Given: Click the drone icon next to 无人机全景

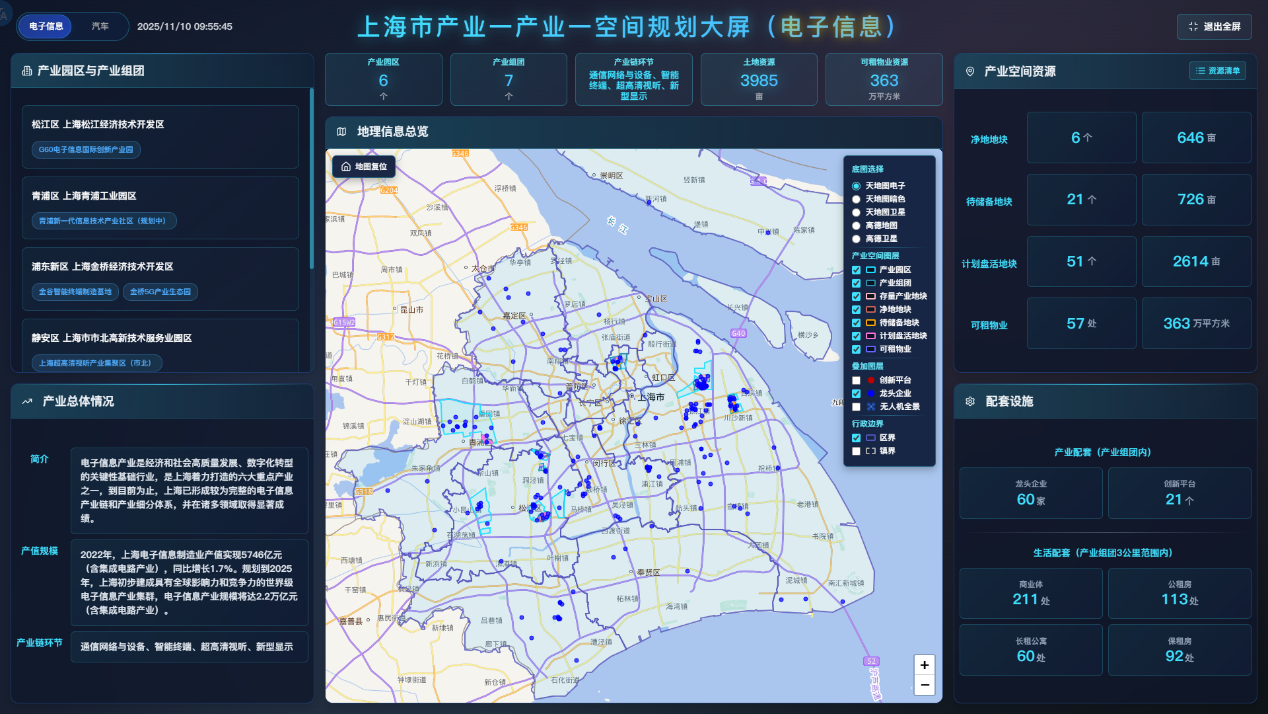Looking at the screenshot, I should pyautogui.click(x=870, y=404).
